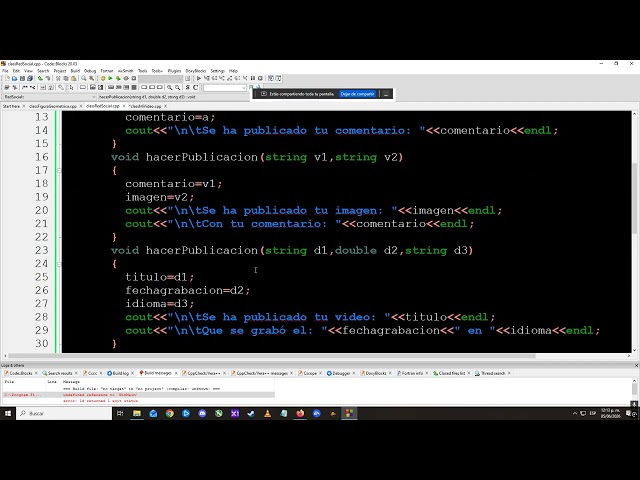The height and width of the screenshot is (480, 640).
Task: Open Google Chrome from the taskbar
Action: coord(169,413)
